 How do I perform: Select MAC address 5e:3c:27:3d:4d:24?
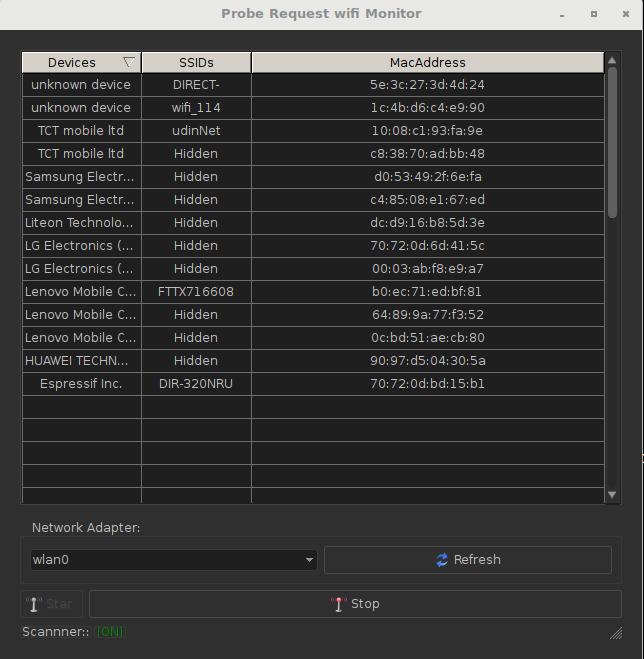click(427, 85)
